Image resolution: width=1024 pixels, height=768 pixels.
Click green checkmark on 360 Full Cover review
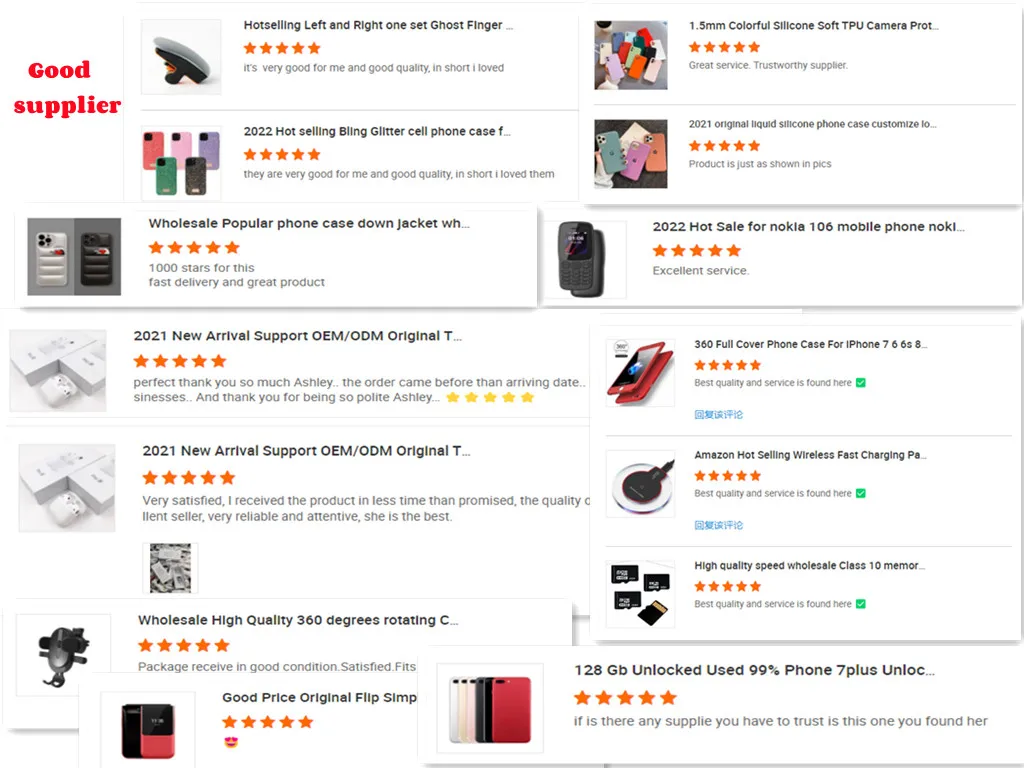click(861, 383)
